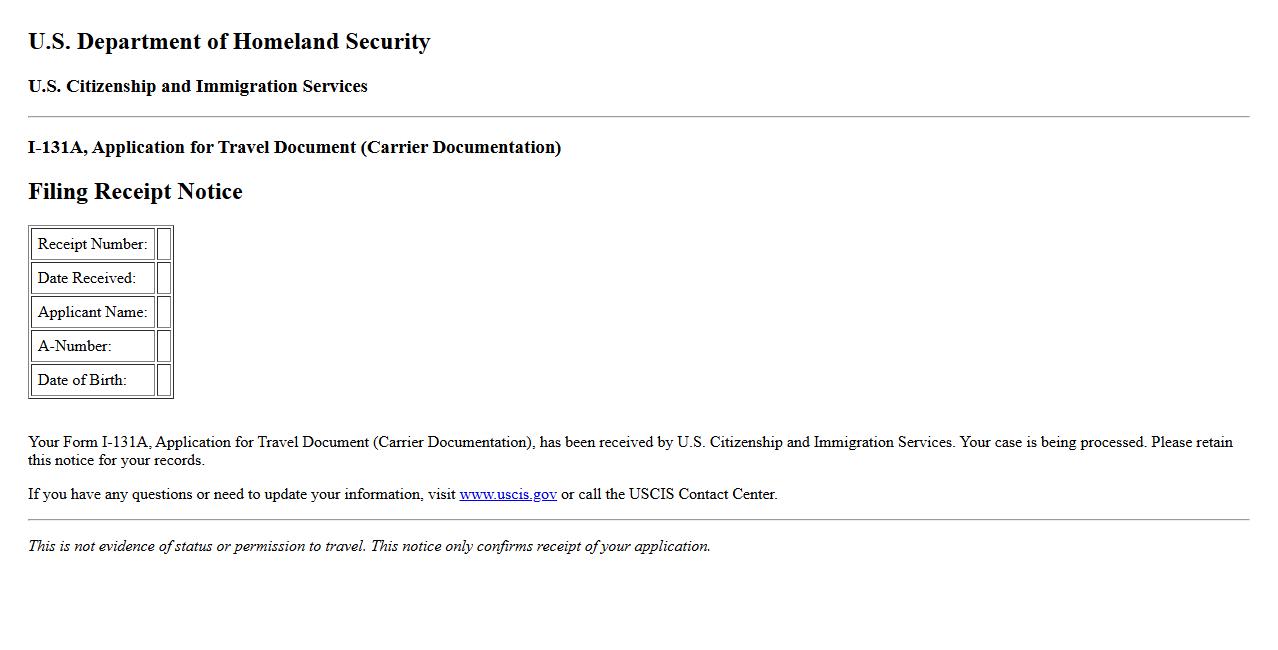Click the Filing Receipt Notice heading
The width and height of the screenshot is (1278, 650).
[135, 192]
